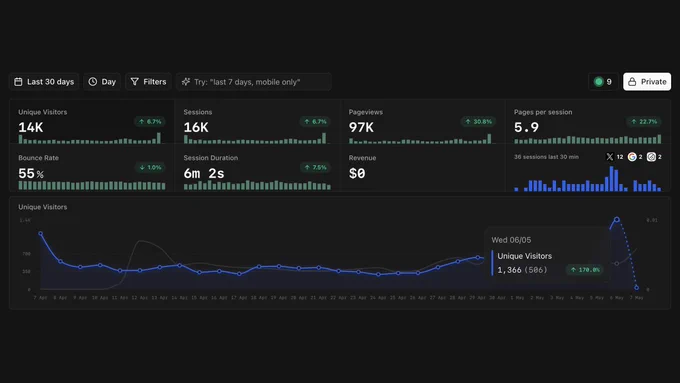Change the Day granularity selector

[x=102, y=82]
